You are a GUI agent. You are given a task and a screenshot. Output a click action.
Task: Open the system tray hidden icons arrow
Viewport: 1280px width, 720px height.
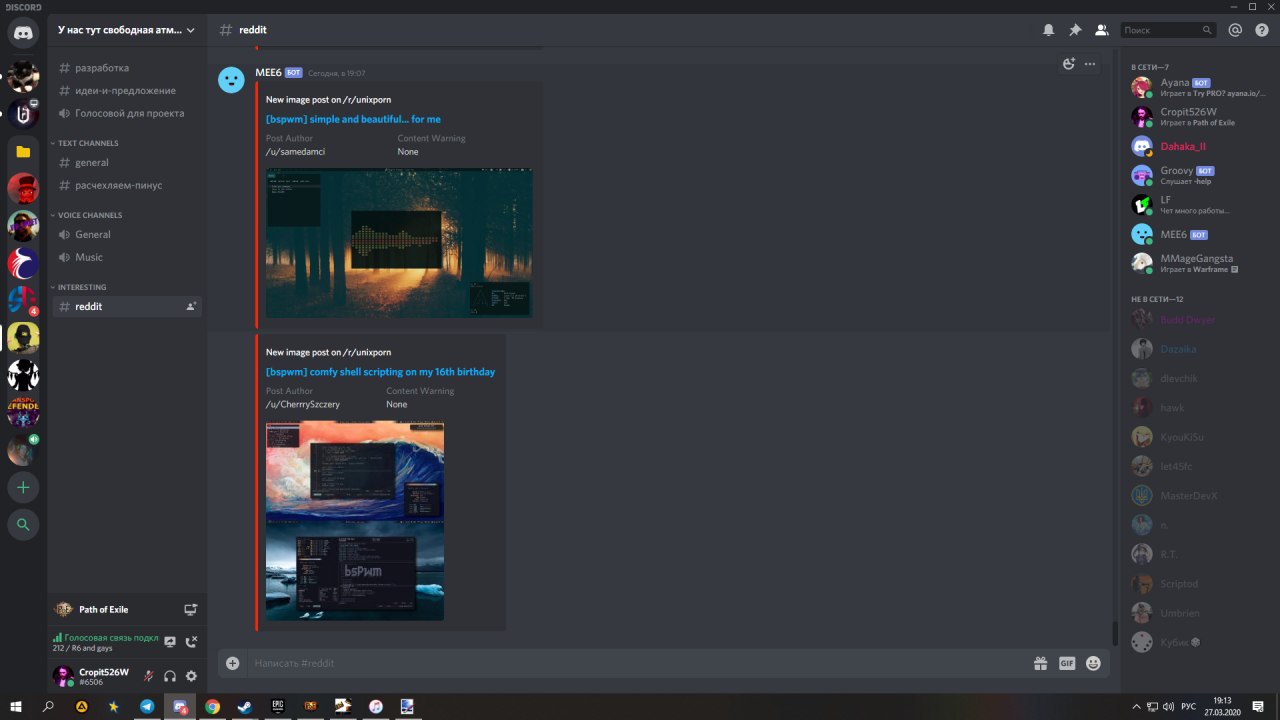(1135, 706)
